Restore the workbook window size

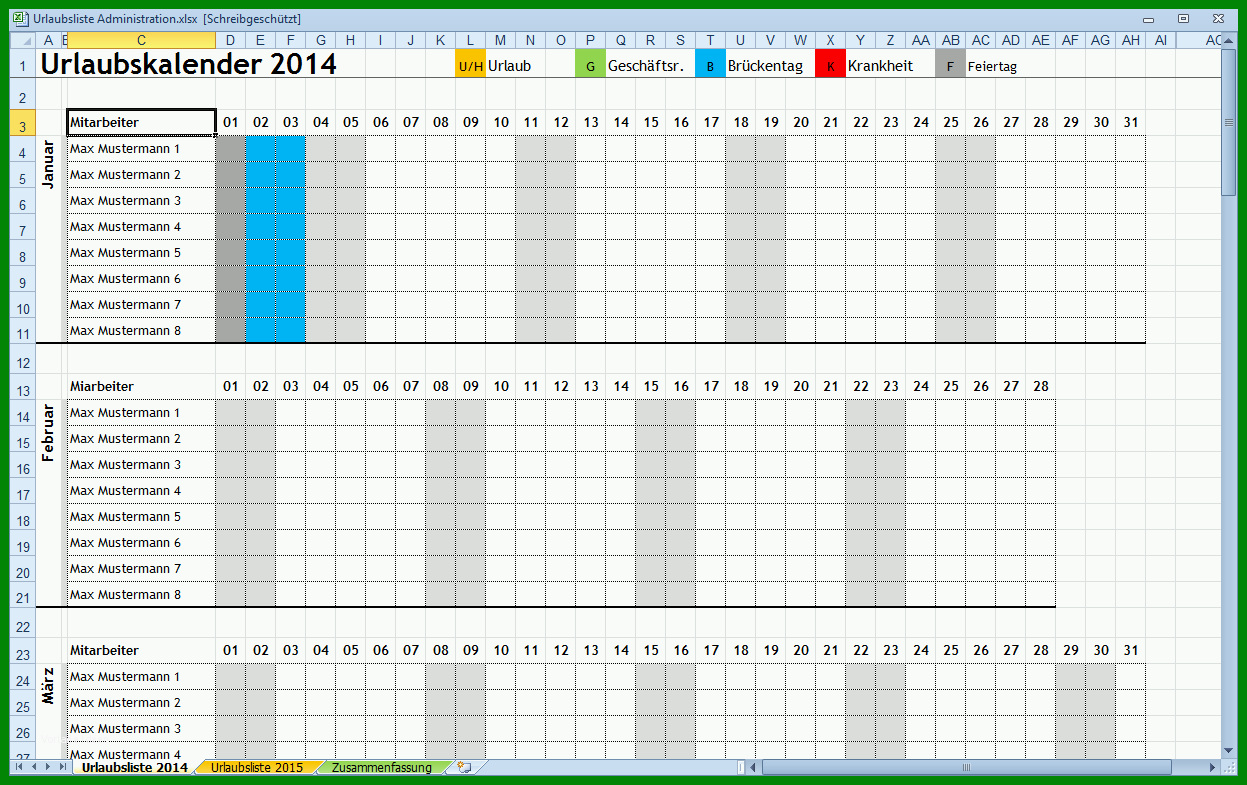1183,19
